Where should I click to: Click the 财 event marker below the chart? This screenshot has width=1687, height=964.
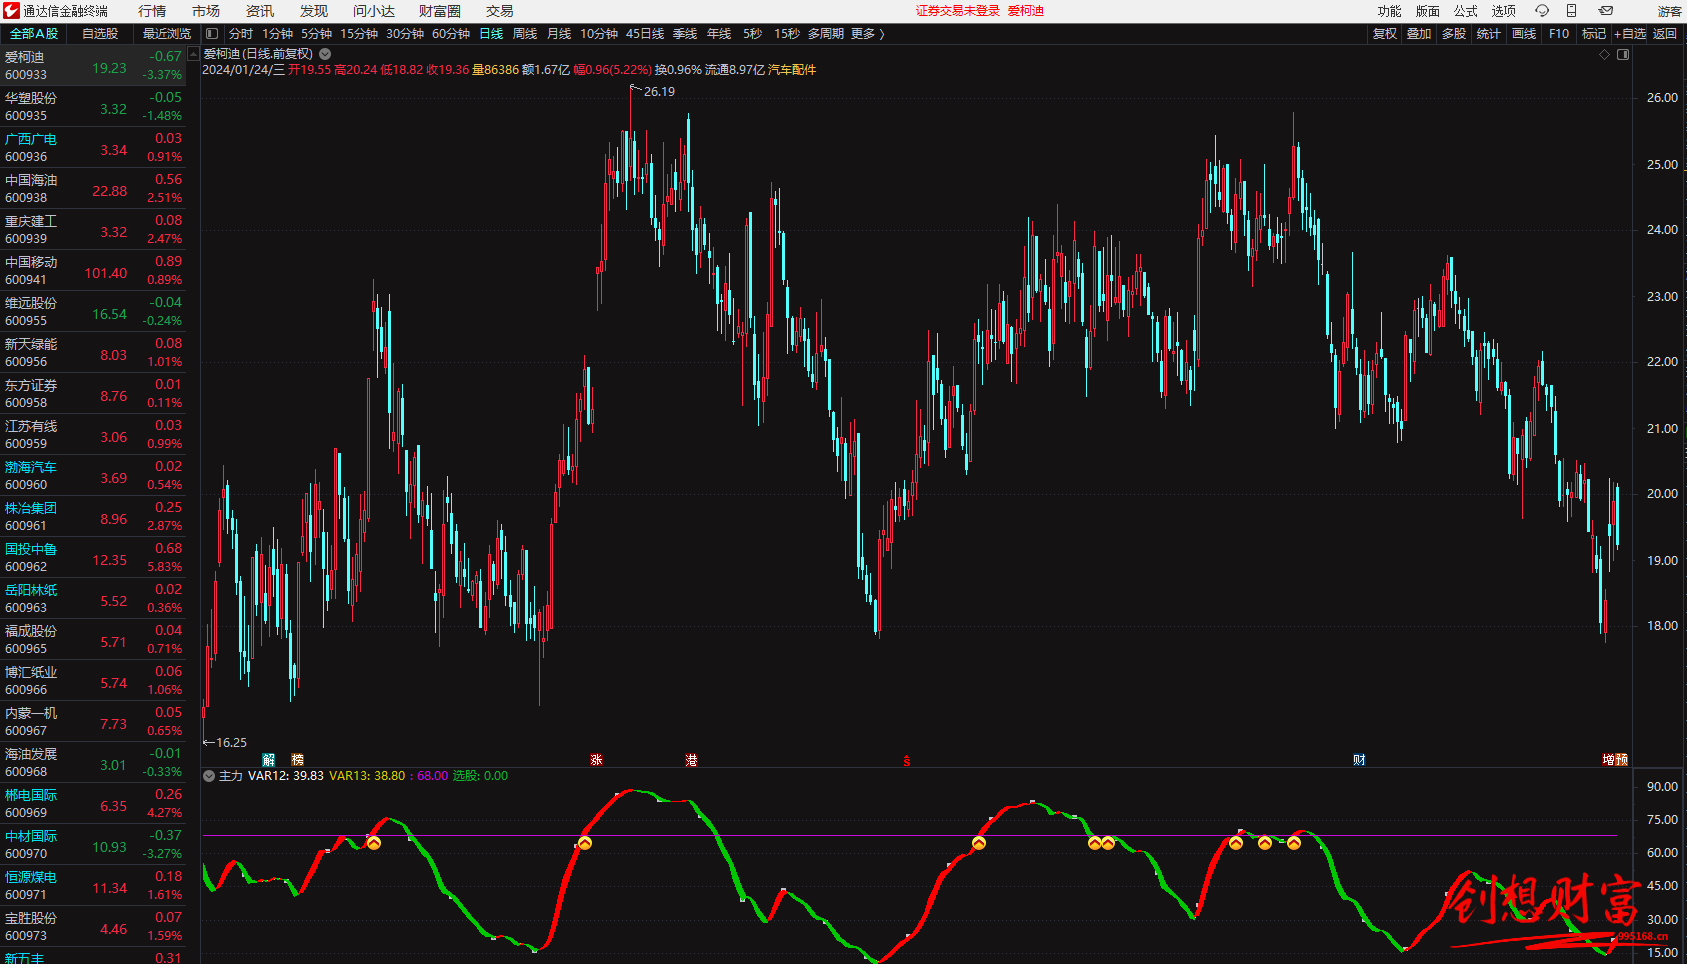pos(1359,760)
